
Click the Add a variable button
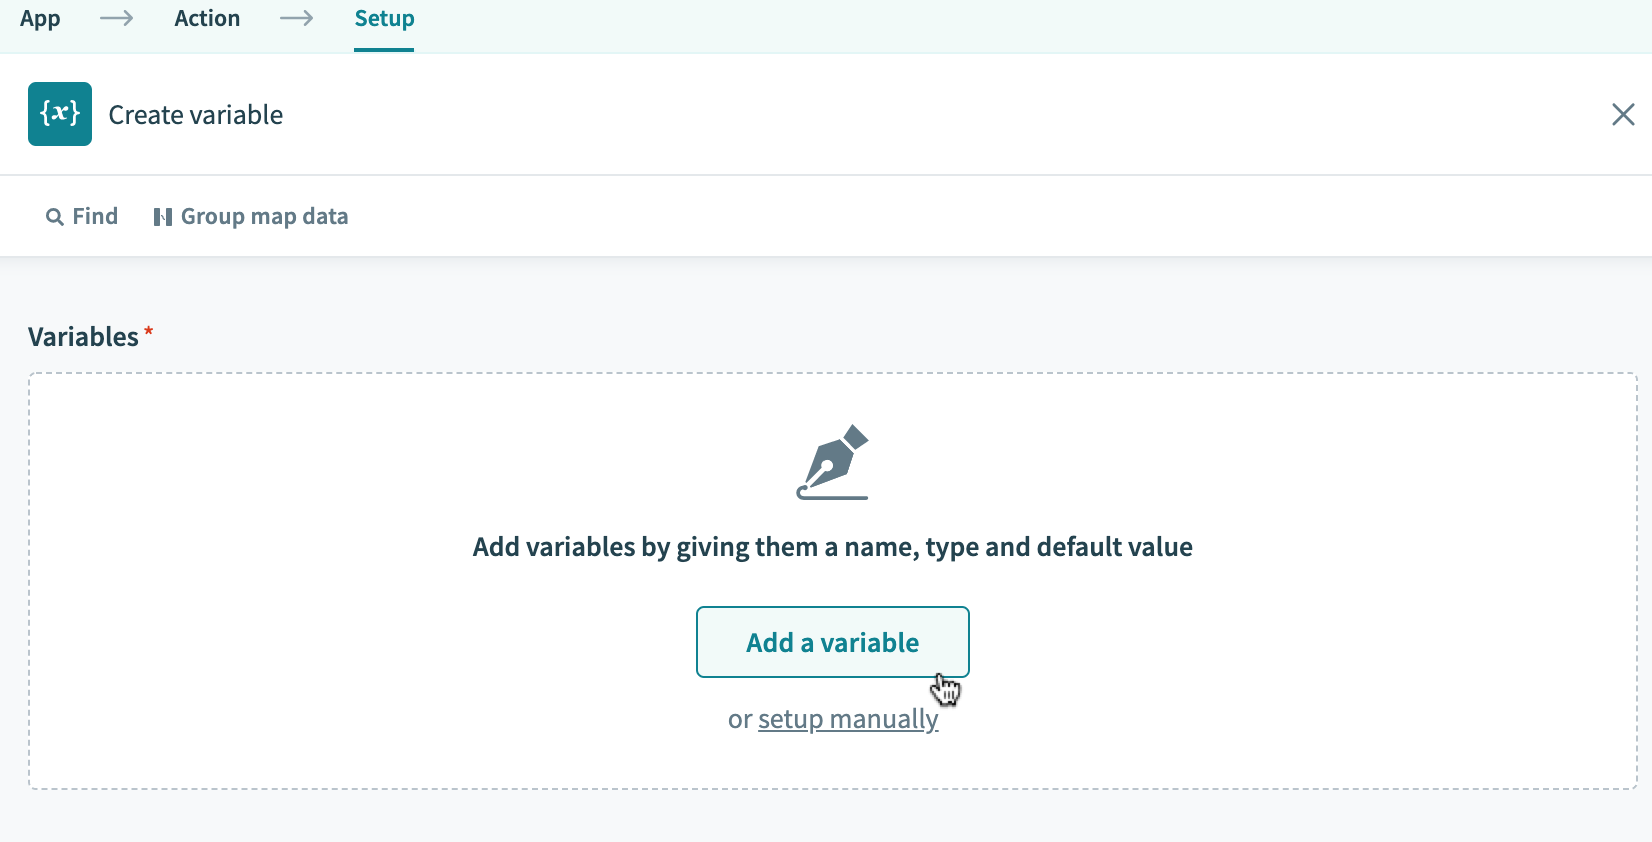832,642
